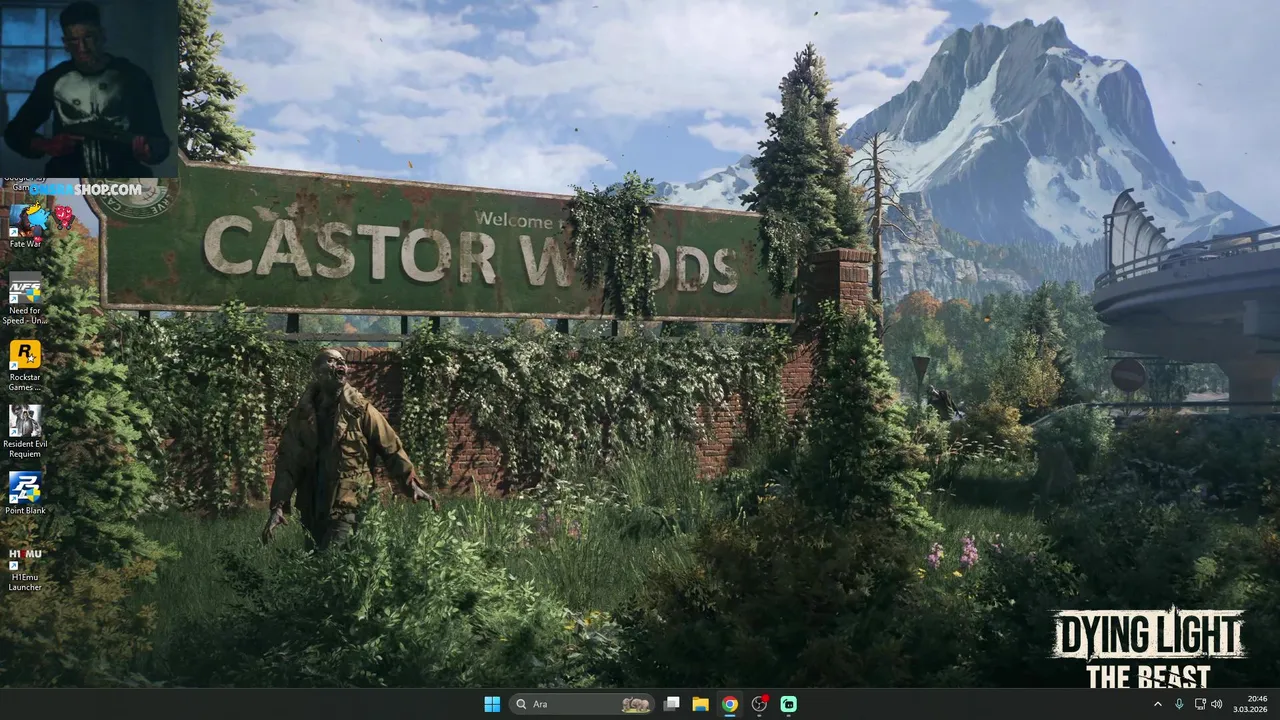Open Task View from the taskbar

(672, 704)
